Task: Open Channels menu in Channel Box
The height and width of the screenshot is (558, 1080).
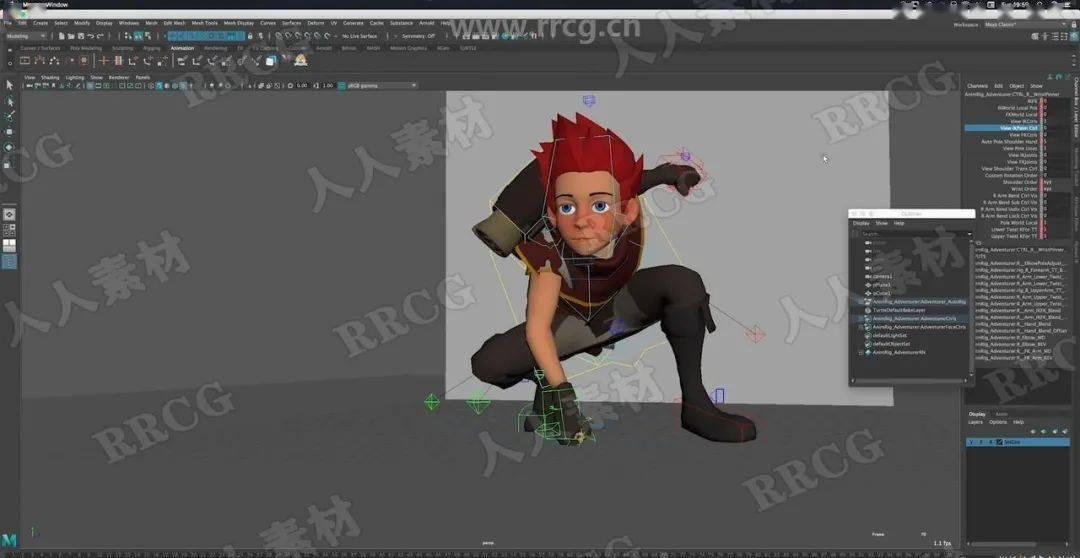Action: click(x=977, y=86)
